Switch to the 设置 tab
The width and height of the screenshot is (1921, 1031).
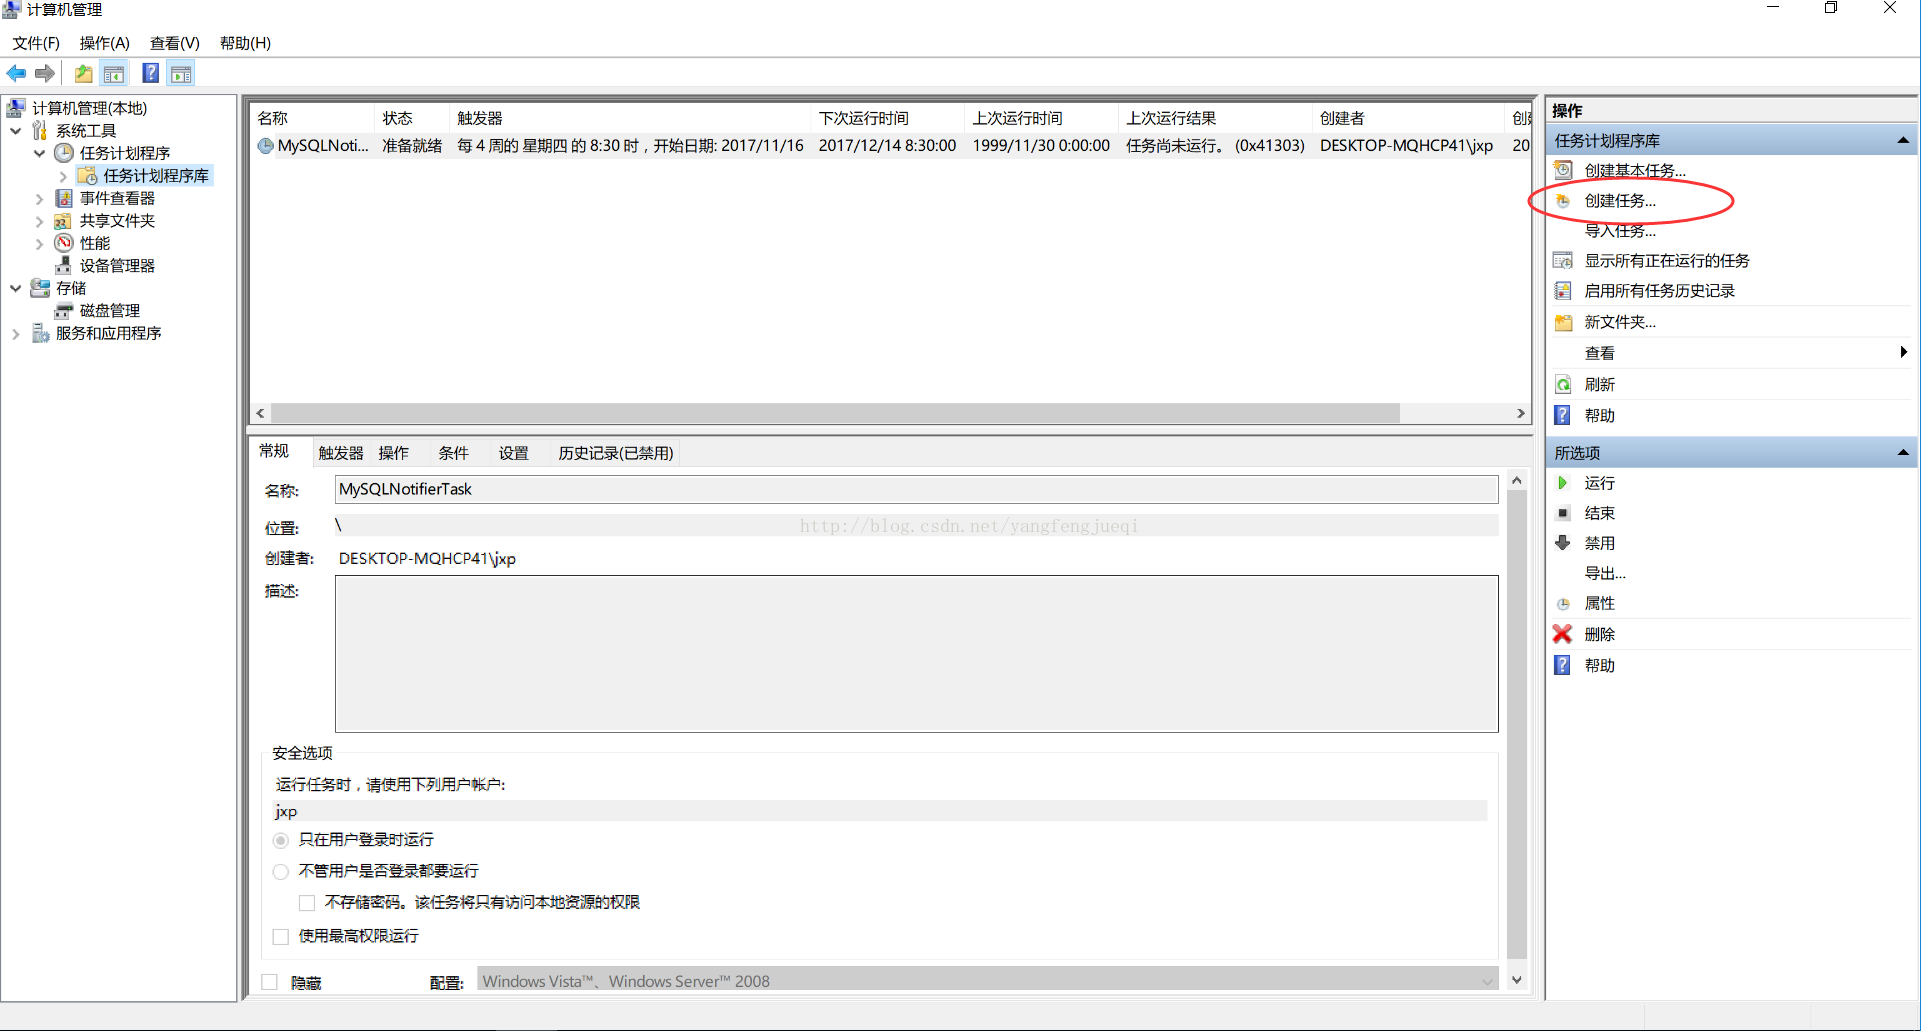pos(513,453)
